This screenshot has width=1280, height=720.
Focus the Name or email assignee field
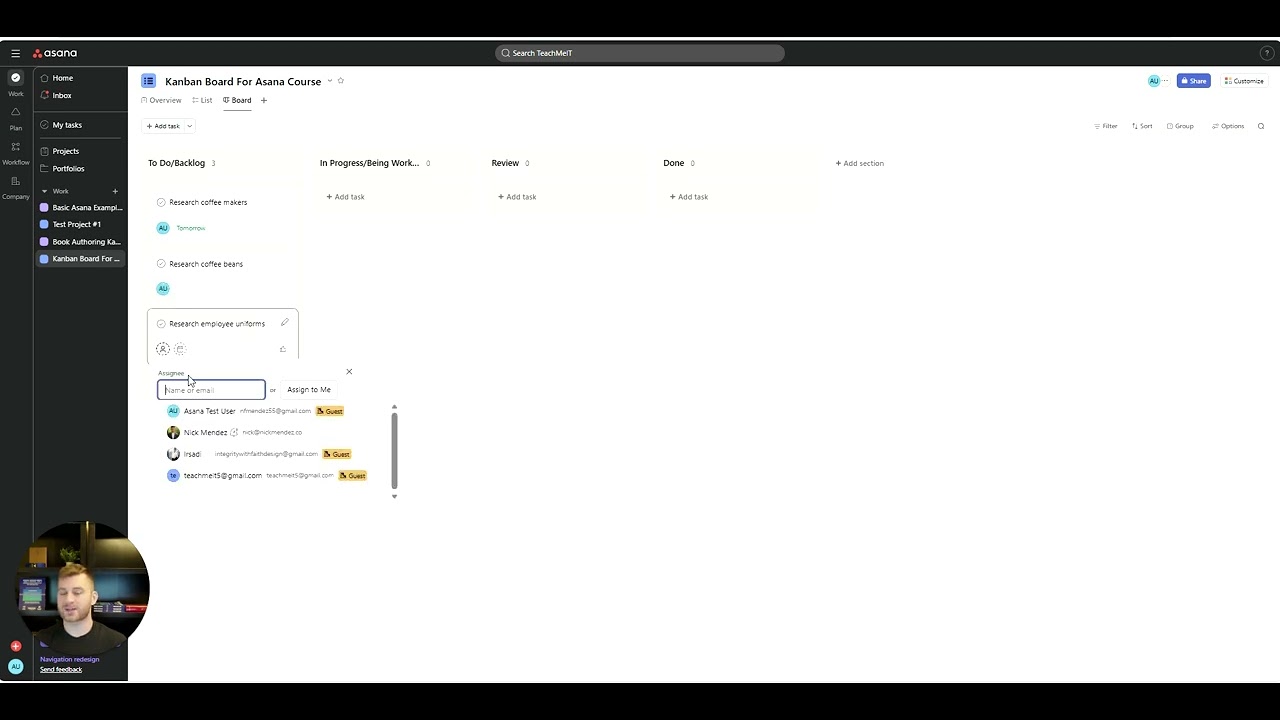(x=211, y=390)
